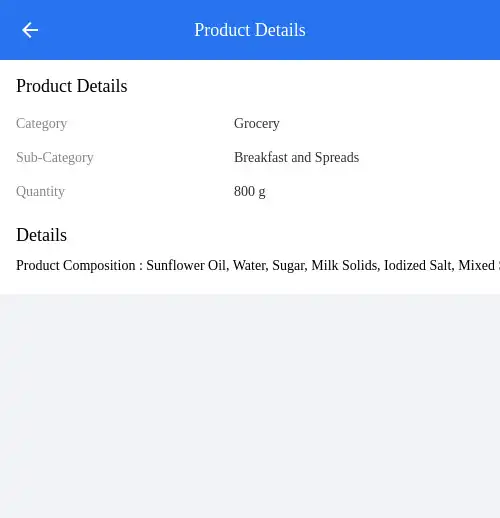
Task: Click the word Sugar in composition
Action: pos(290,266)
